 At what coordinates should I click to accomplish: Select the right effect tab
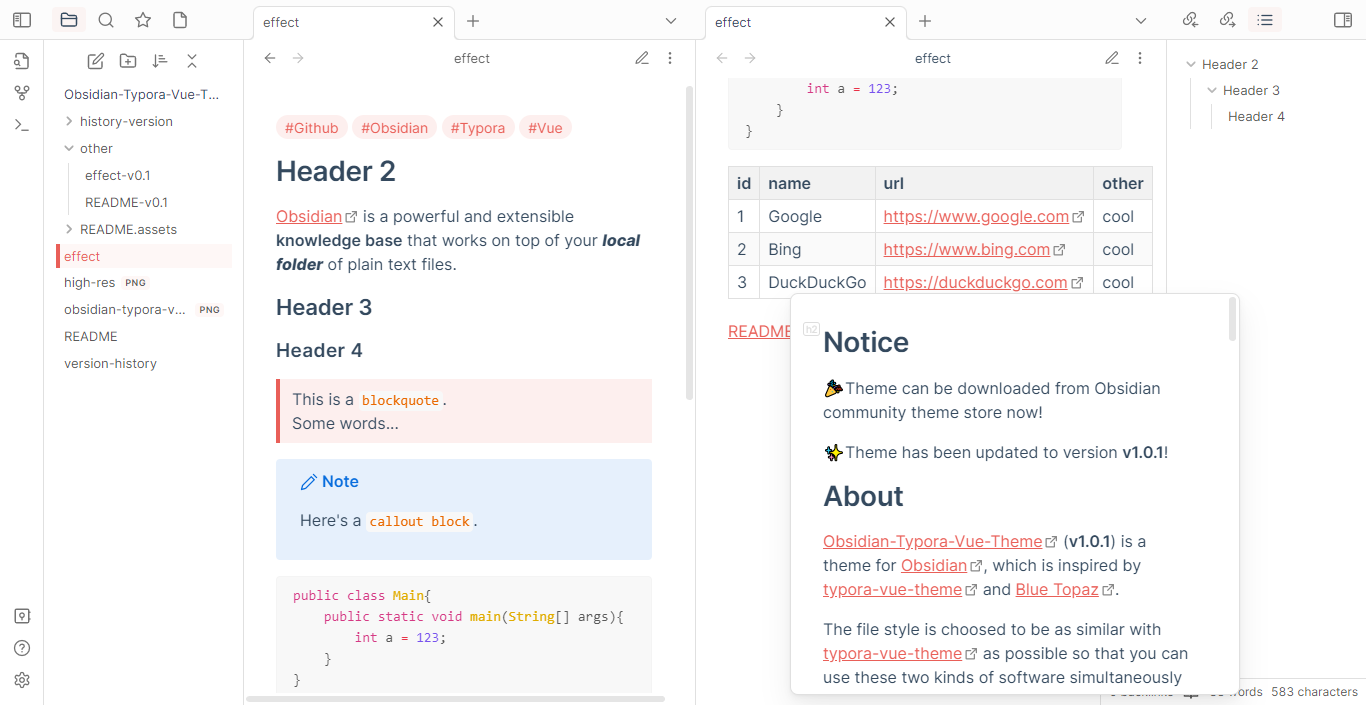click(x=806, y=22)
